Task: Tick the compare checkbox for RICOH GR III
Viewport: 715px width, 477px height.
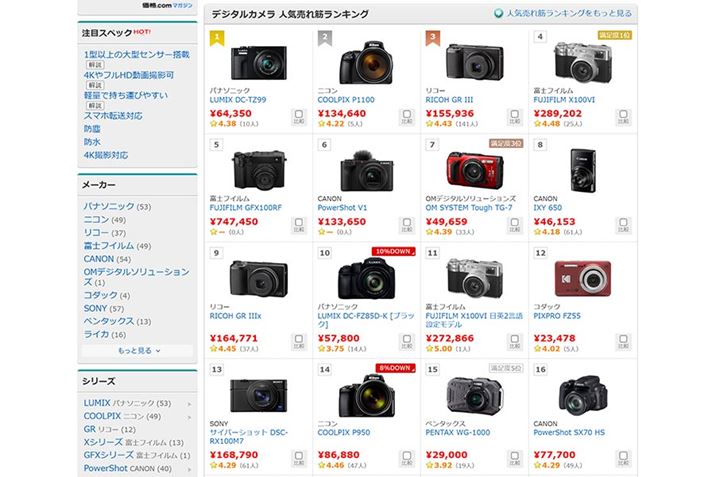Action: (x=515, y=117)
